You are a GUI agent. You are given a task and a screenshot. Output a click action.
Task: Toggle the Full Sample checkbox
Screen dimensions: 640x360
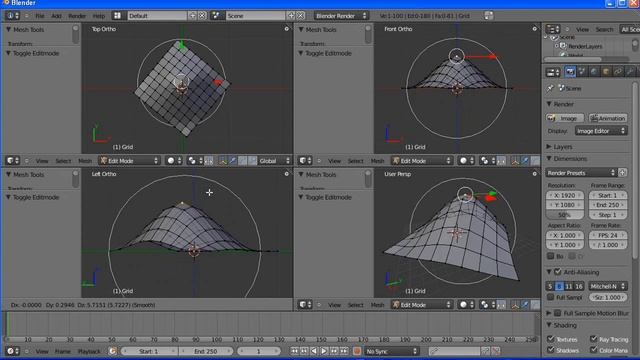(550, 297)
